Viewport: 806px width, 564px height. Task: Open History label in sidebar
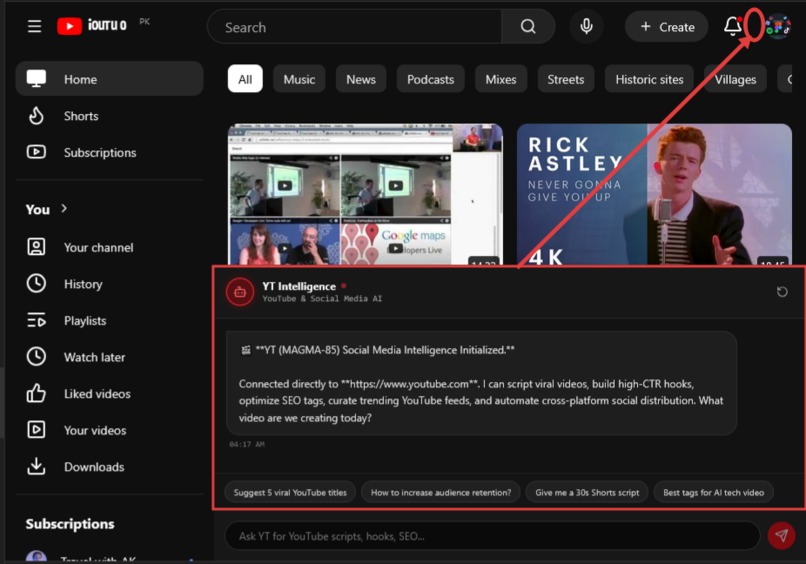point(83,284)
